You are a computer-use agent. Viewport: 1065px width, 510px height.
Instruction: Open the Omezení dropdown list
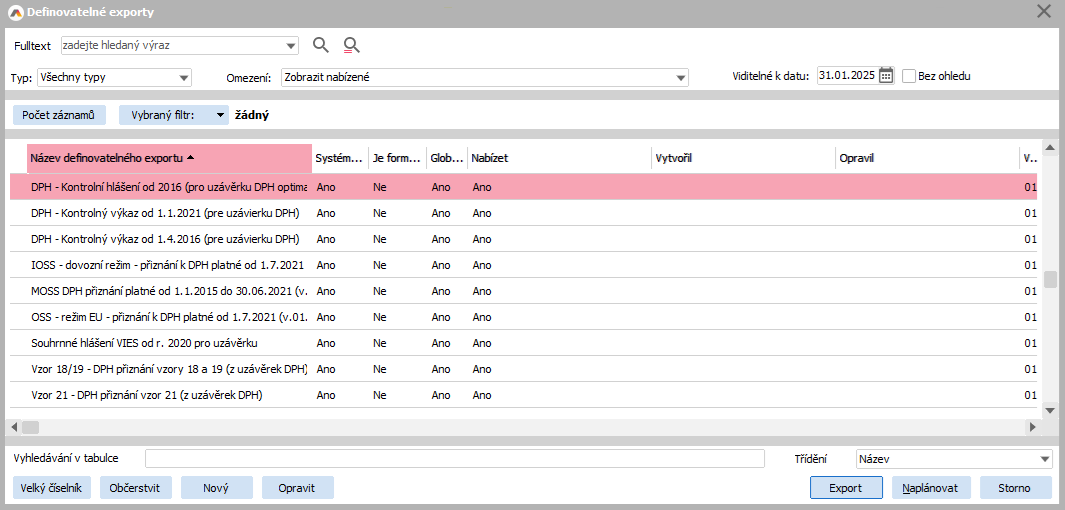681,77
